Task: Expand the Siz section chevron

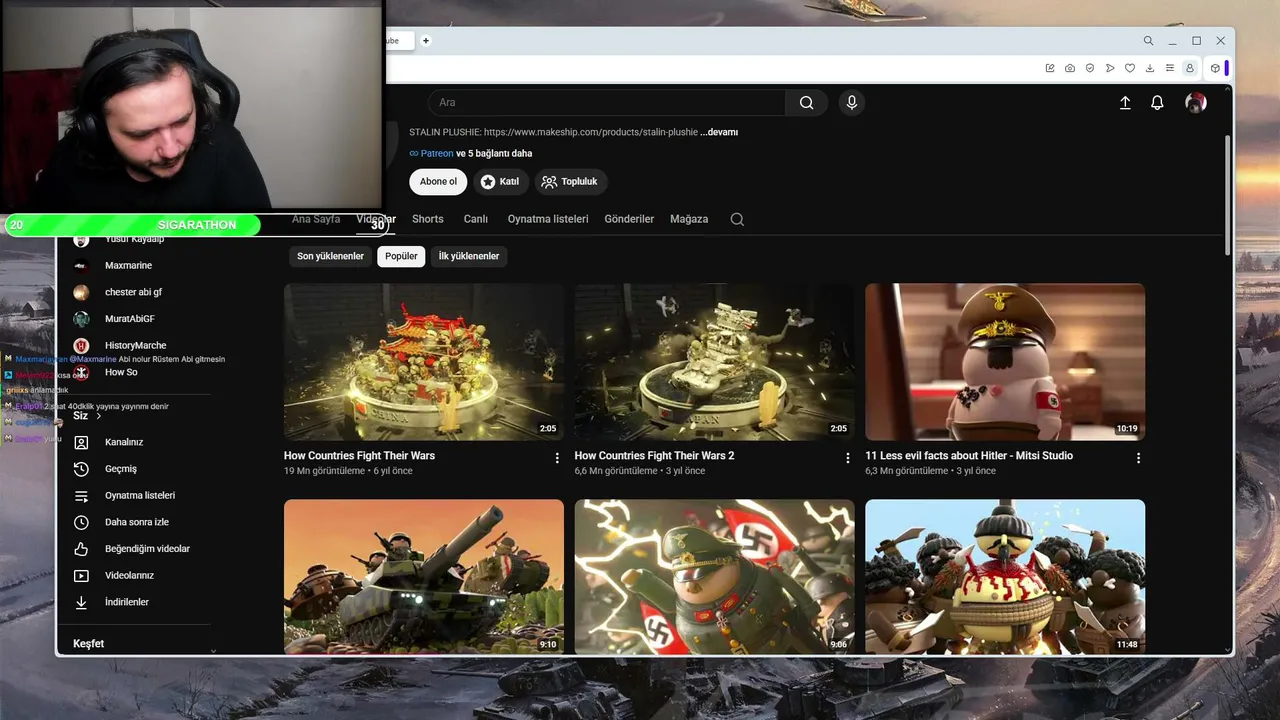Action: (x=99, y=416)
